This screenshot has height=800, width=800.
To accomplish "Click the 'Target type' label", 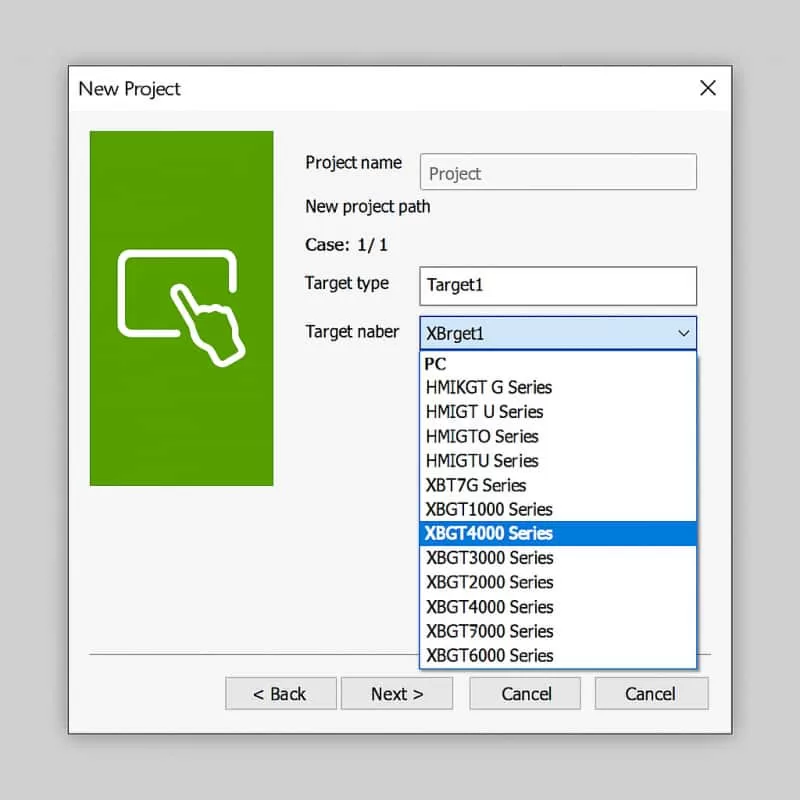I will pos(347,283).
